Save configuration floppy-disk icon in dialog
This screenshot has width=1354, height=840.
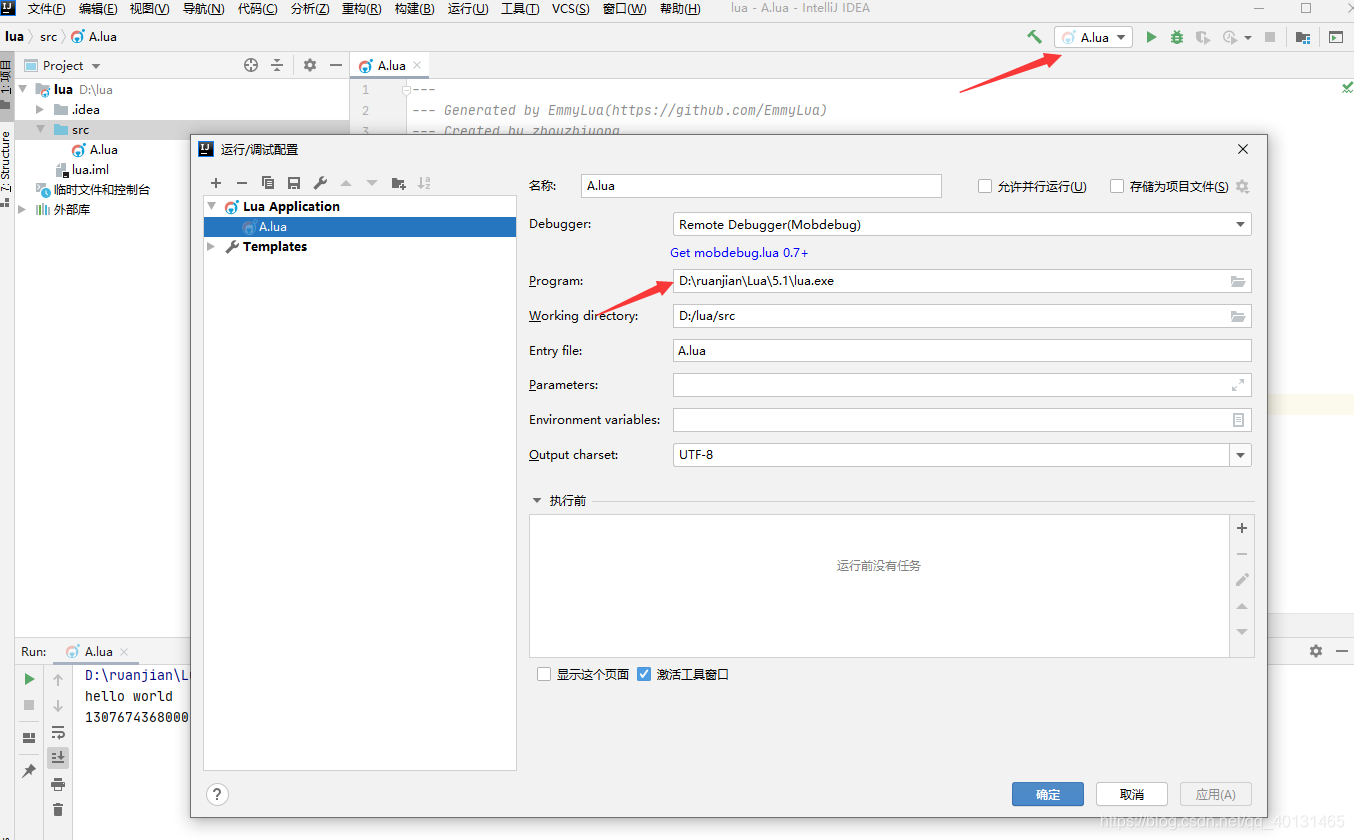pyautogui.click(x=294, y=183)
